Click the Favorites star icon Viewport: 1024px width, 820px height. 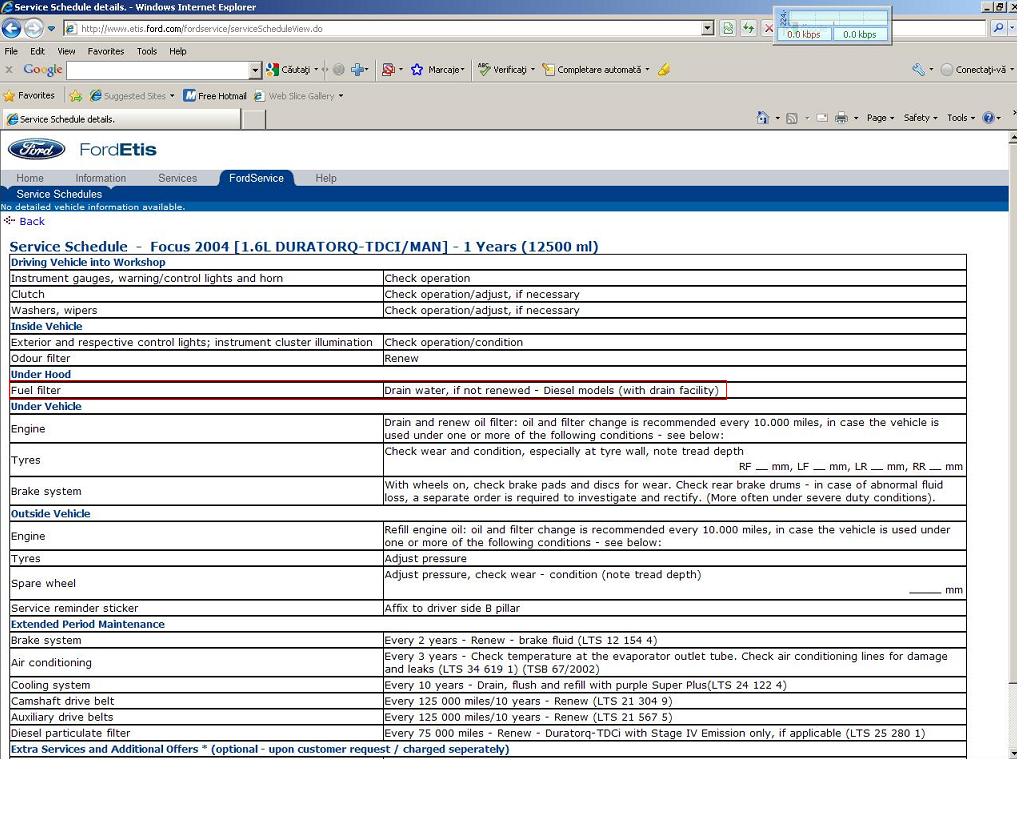click(x=10, y=96)
